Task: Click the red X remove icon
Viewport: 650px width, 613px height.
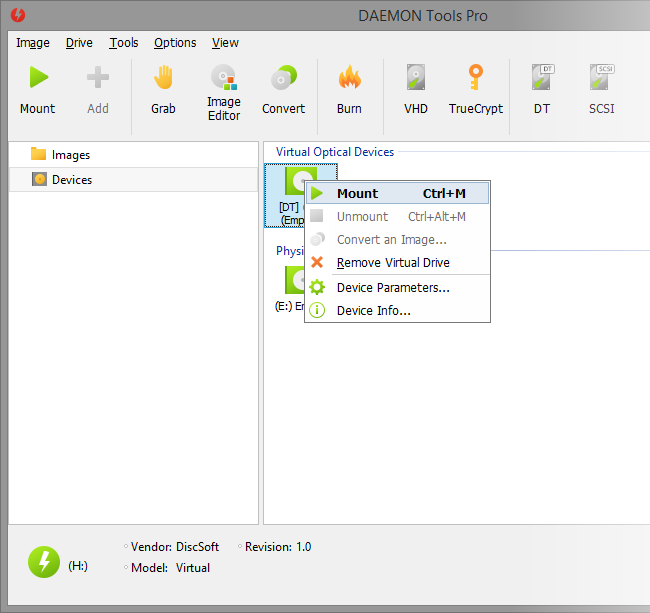Action: tap(317, 262)
